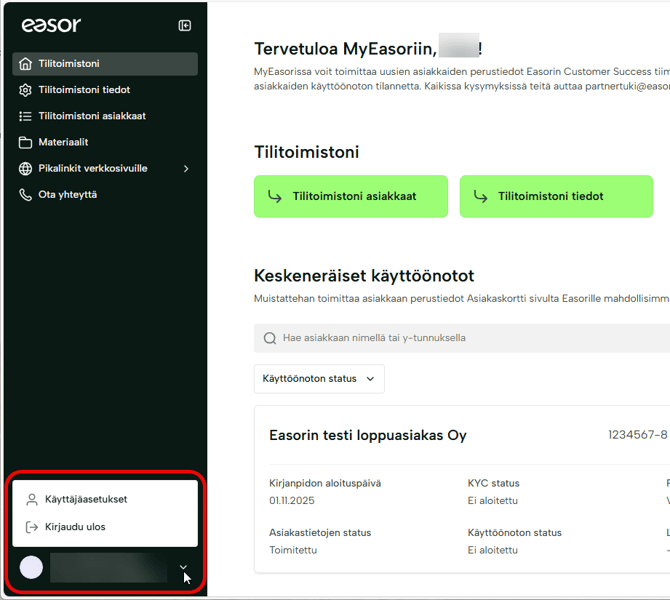
Task: Click the Toimitettu status value
Action: click(x=293, y=550)
